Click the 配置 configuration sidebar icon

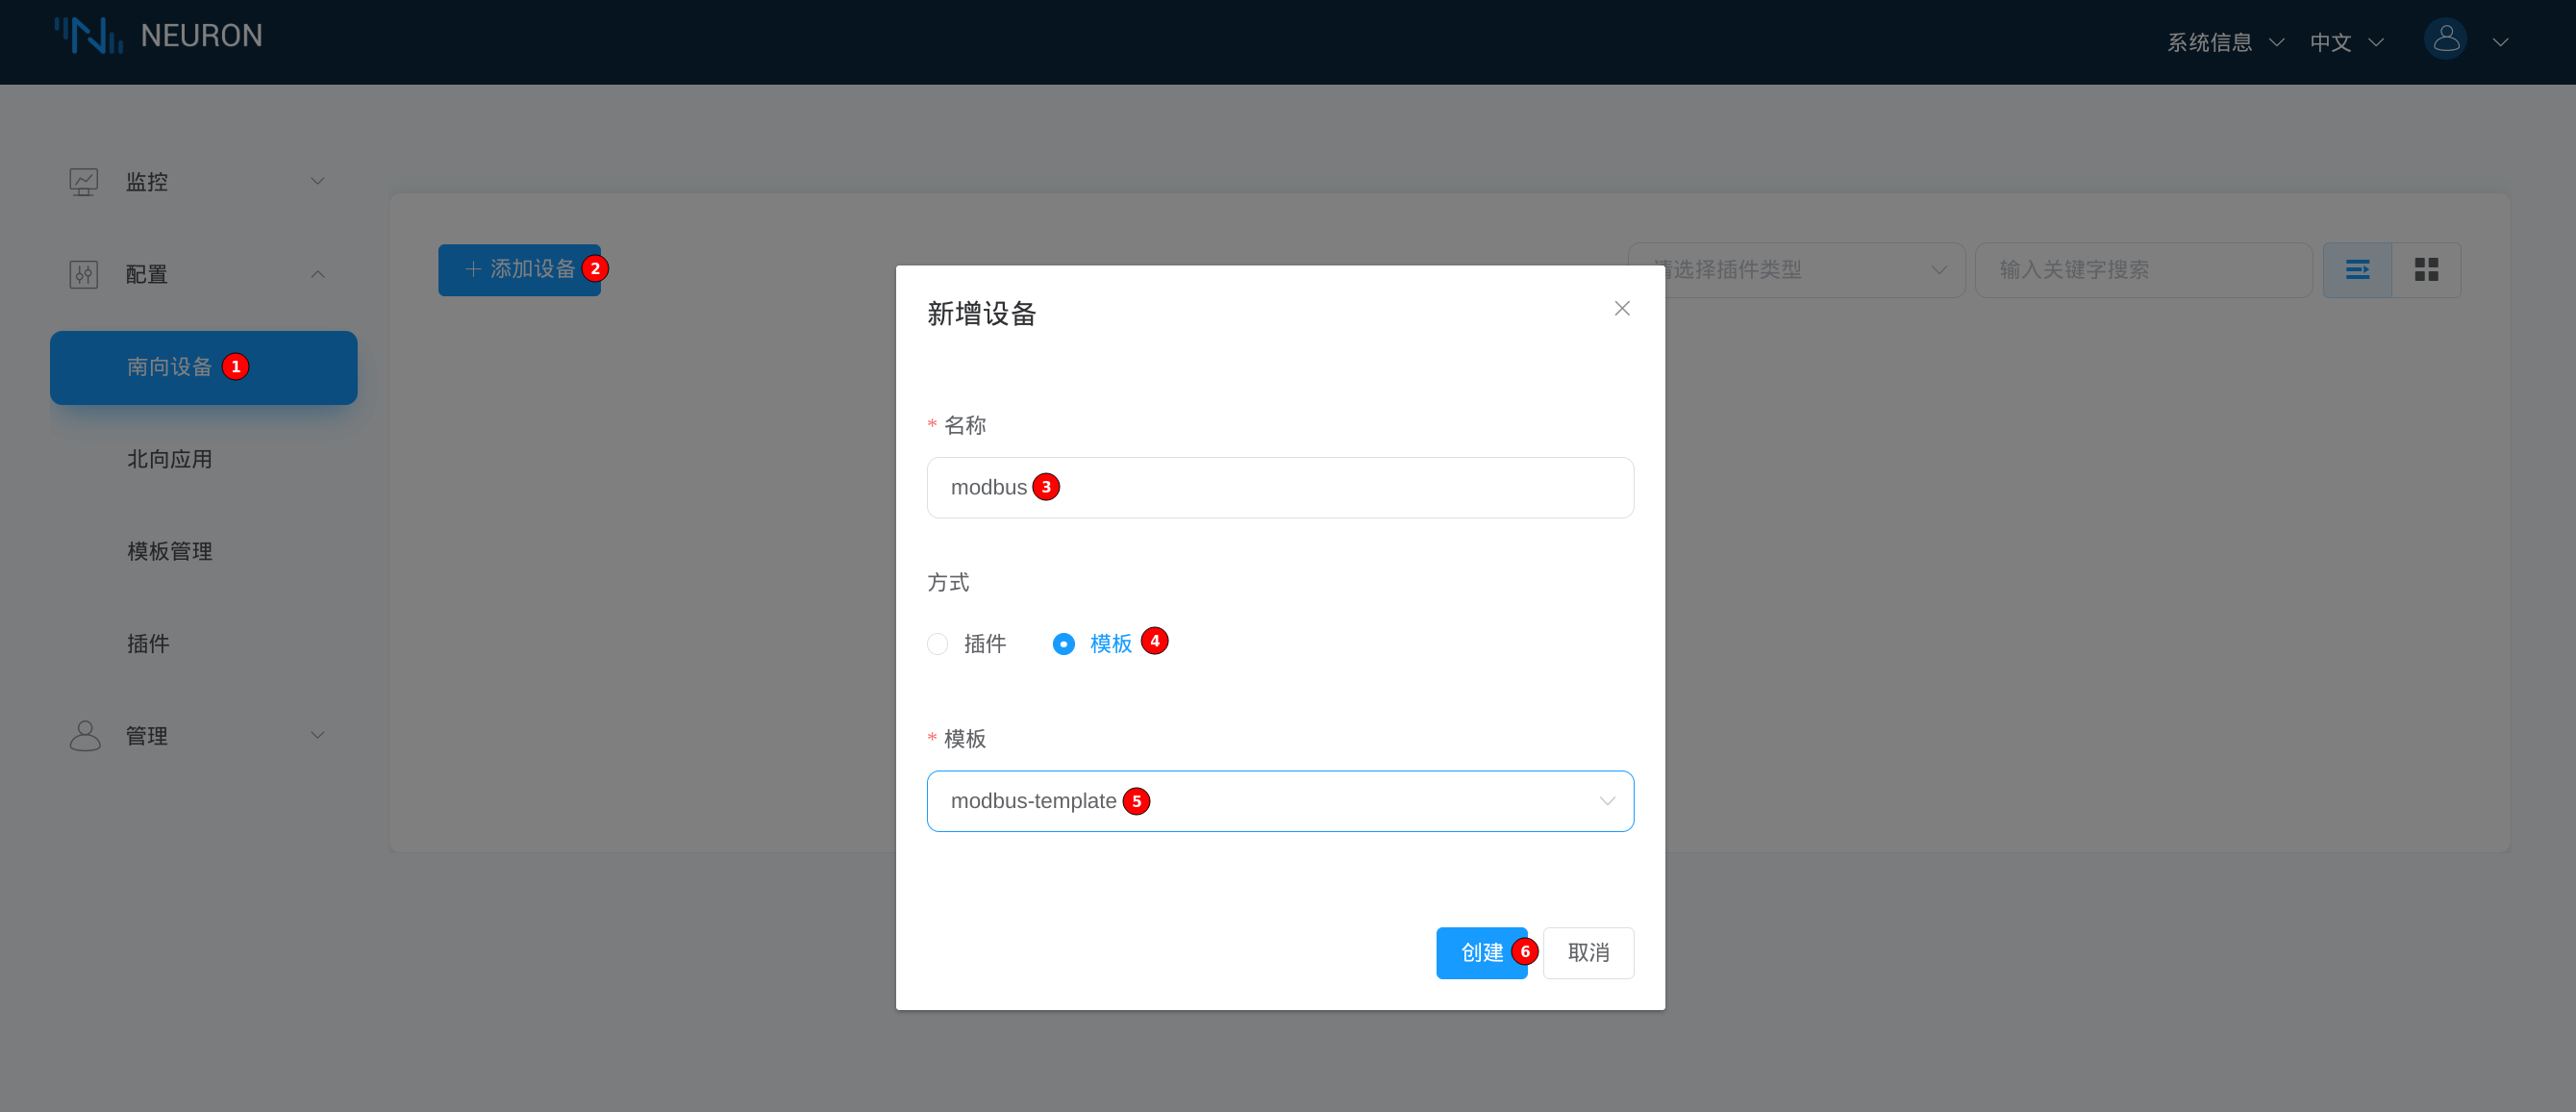[x=84, y=273]
